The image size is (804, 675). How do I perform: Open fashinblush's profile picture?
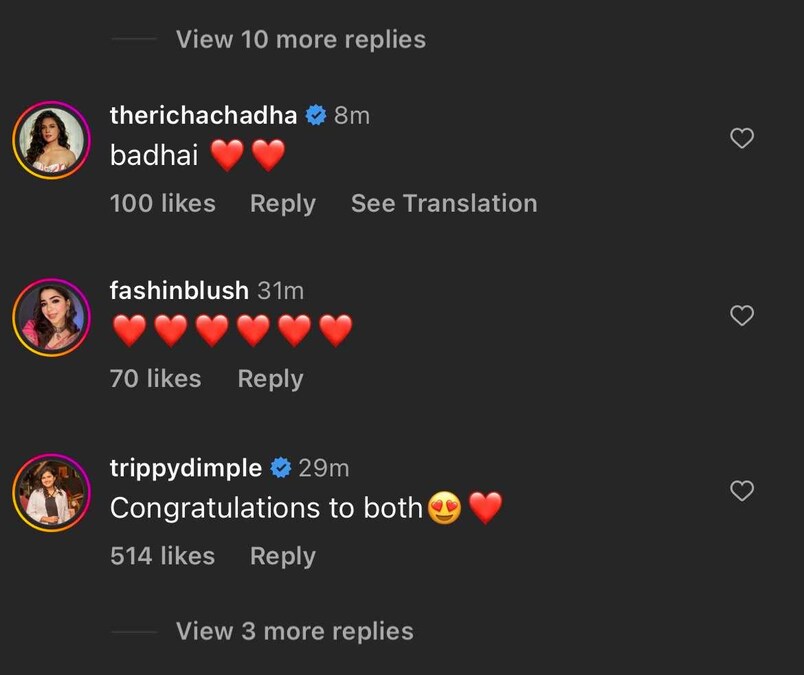[51, 316]
